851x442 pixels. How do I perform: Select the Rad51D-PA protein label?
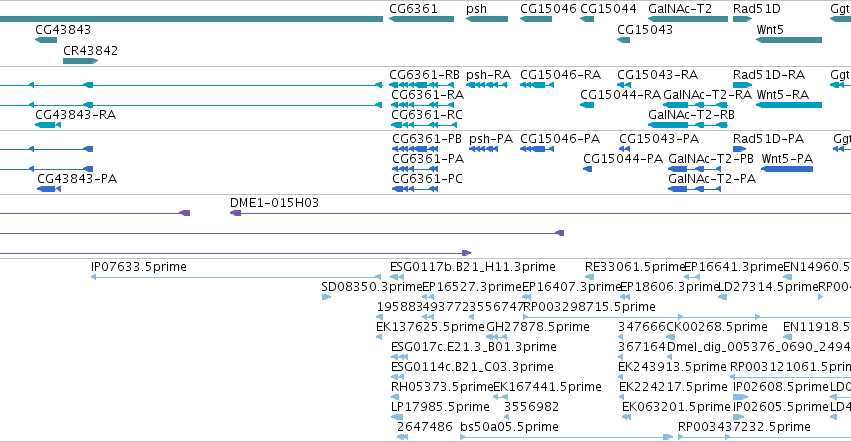(769, 139)
